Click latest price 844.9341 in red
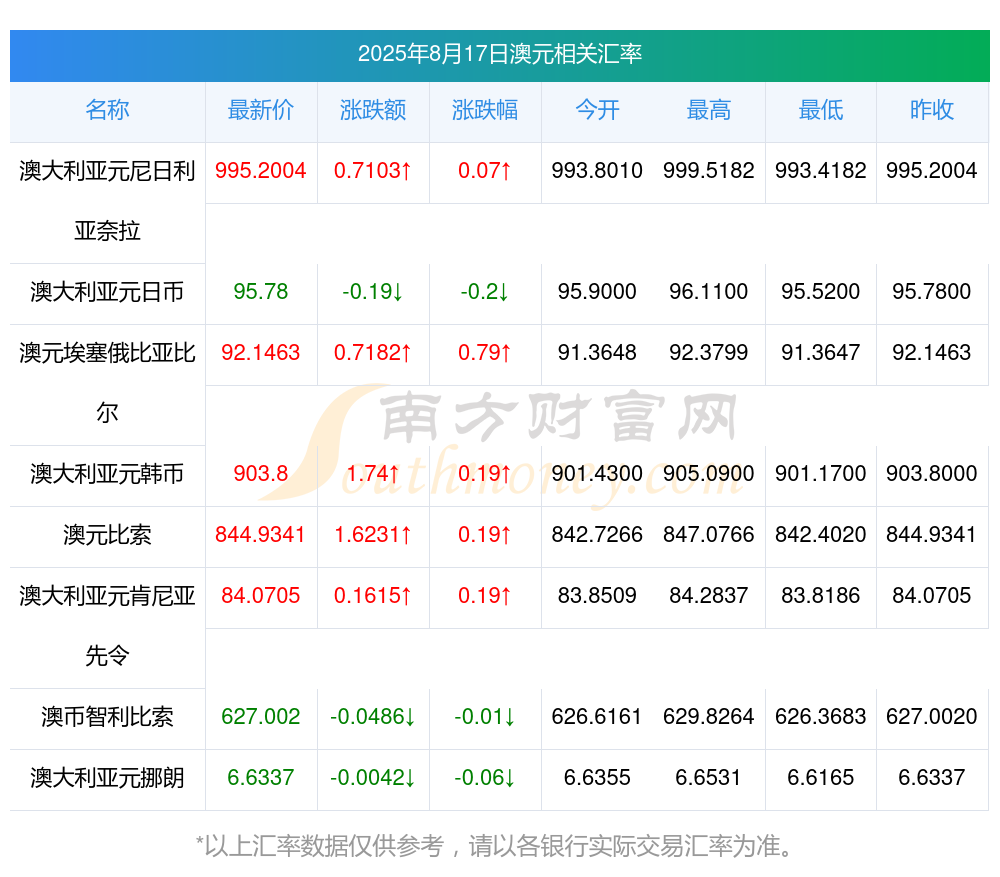Screen dimensions: 1000x877 [x=261, y=534]
